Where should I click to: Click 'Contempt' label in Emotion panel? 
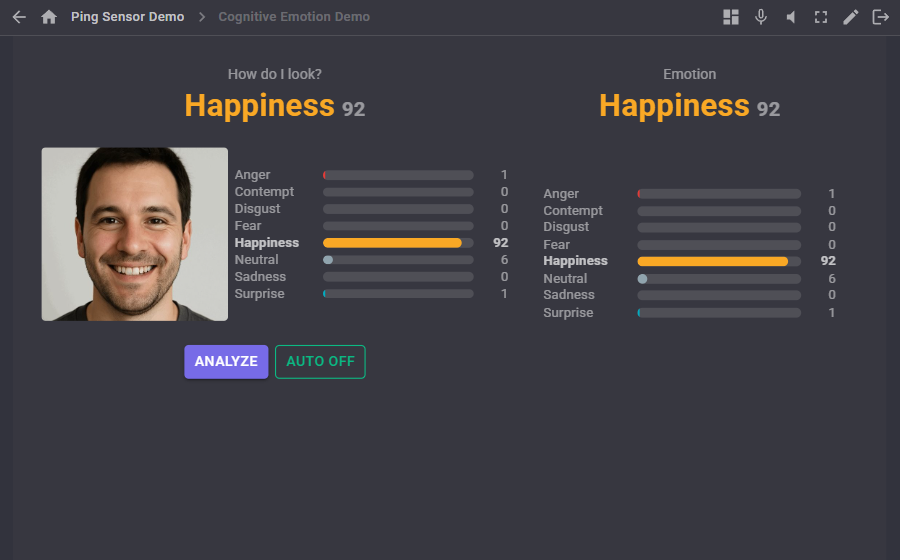point(573,211)
